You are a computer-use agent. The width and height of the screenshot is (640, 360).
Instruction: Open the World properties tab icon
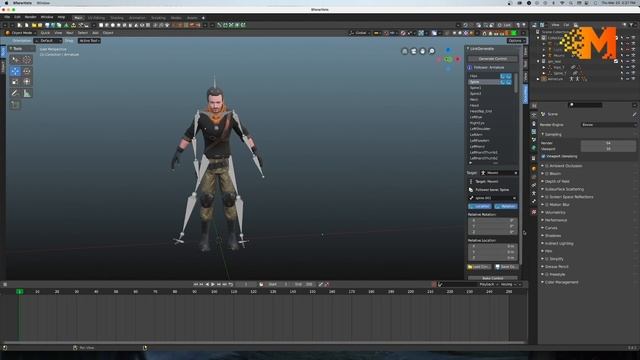pos(534,148)
